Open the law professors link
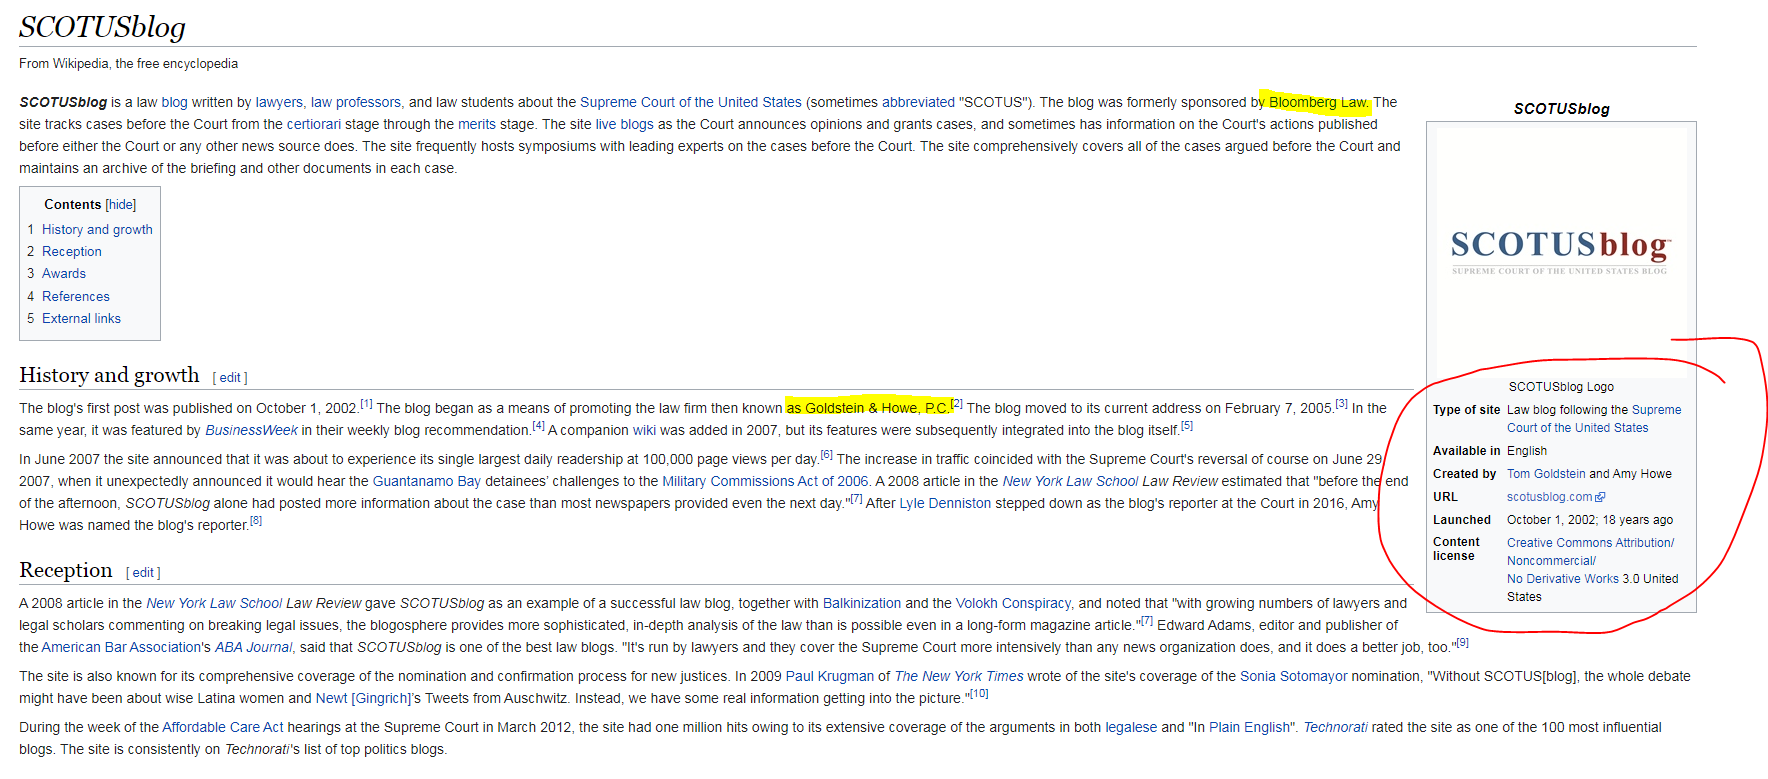Image resolution: width=1768 pixels, height=779 pixels. [x=356, y=102]
